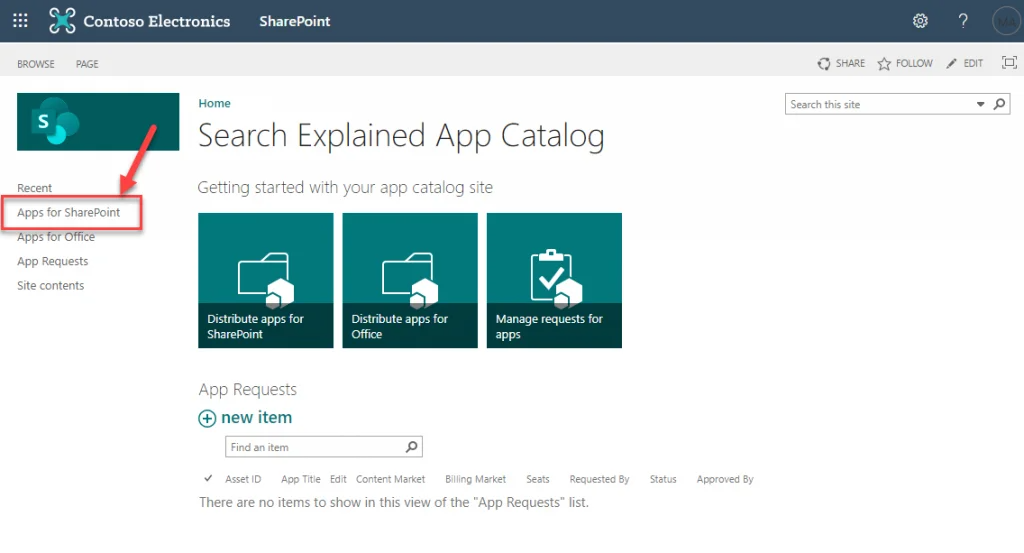The image size is (1024, 553).
Task: Open Apps for SharePoint in left navigation
Action: pyautogui.click(x=69, y=212)
